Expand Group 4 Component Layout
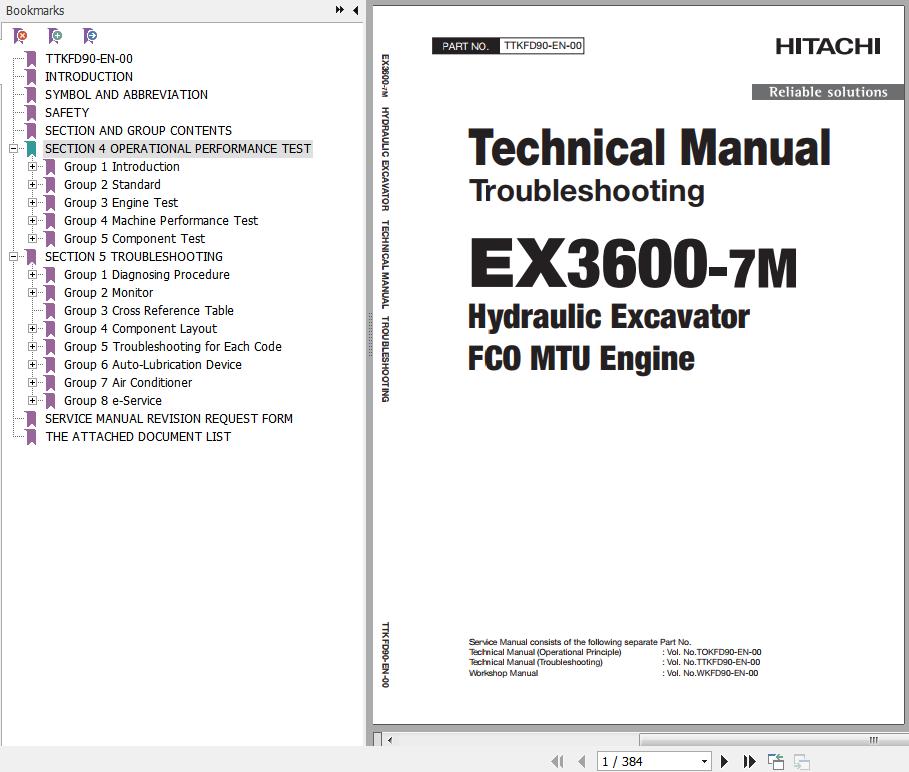The height and width of the screenshot is (772, 909). [x=32, y=329]
